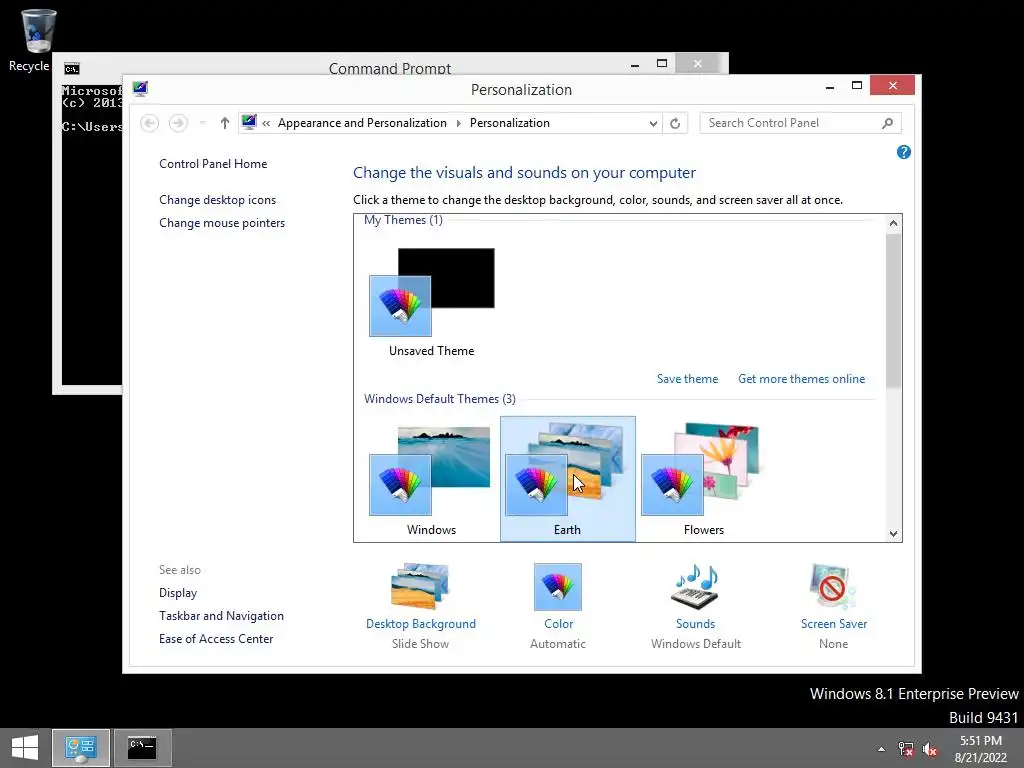Select the Windows default theme
1024x768 pixels.
click(432, 479)
